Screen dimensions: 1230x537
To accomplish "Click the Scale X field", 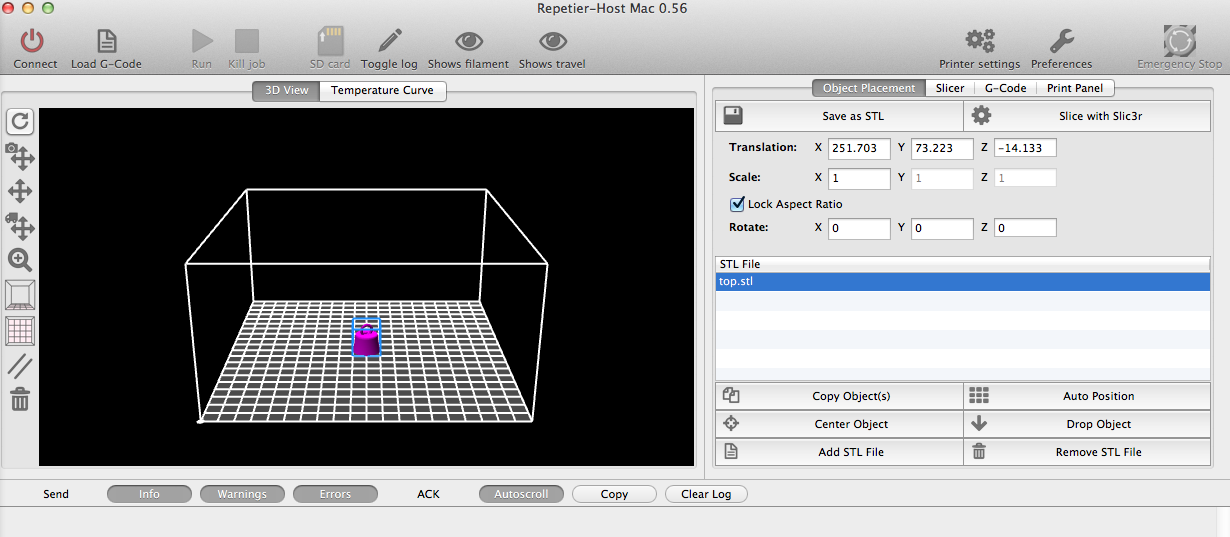I will coord(859,178).
